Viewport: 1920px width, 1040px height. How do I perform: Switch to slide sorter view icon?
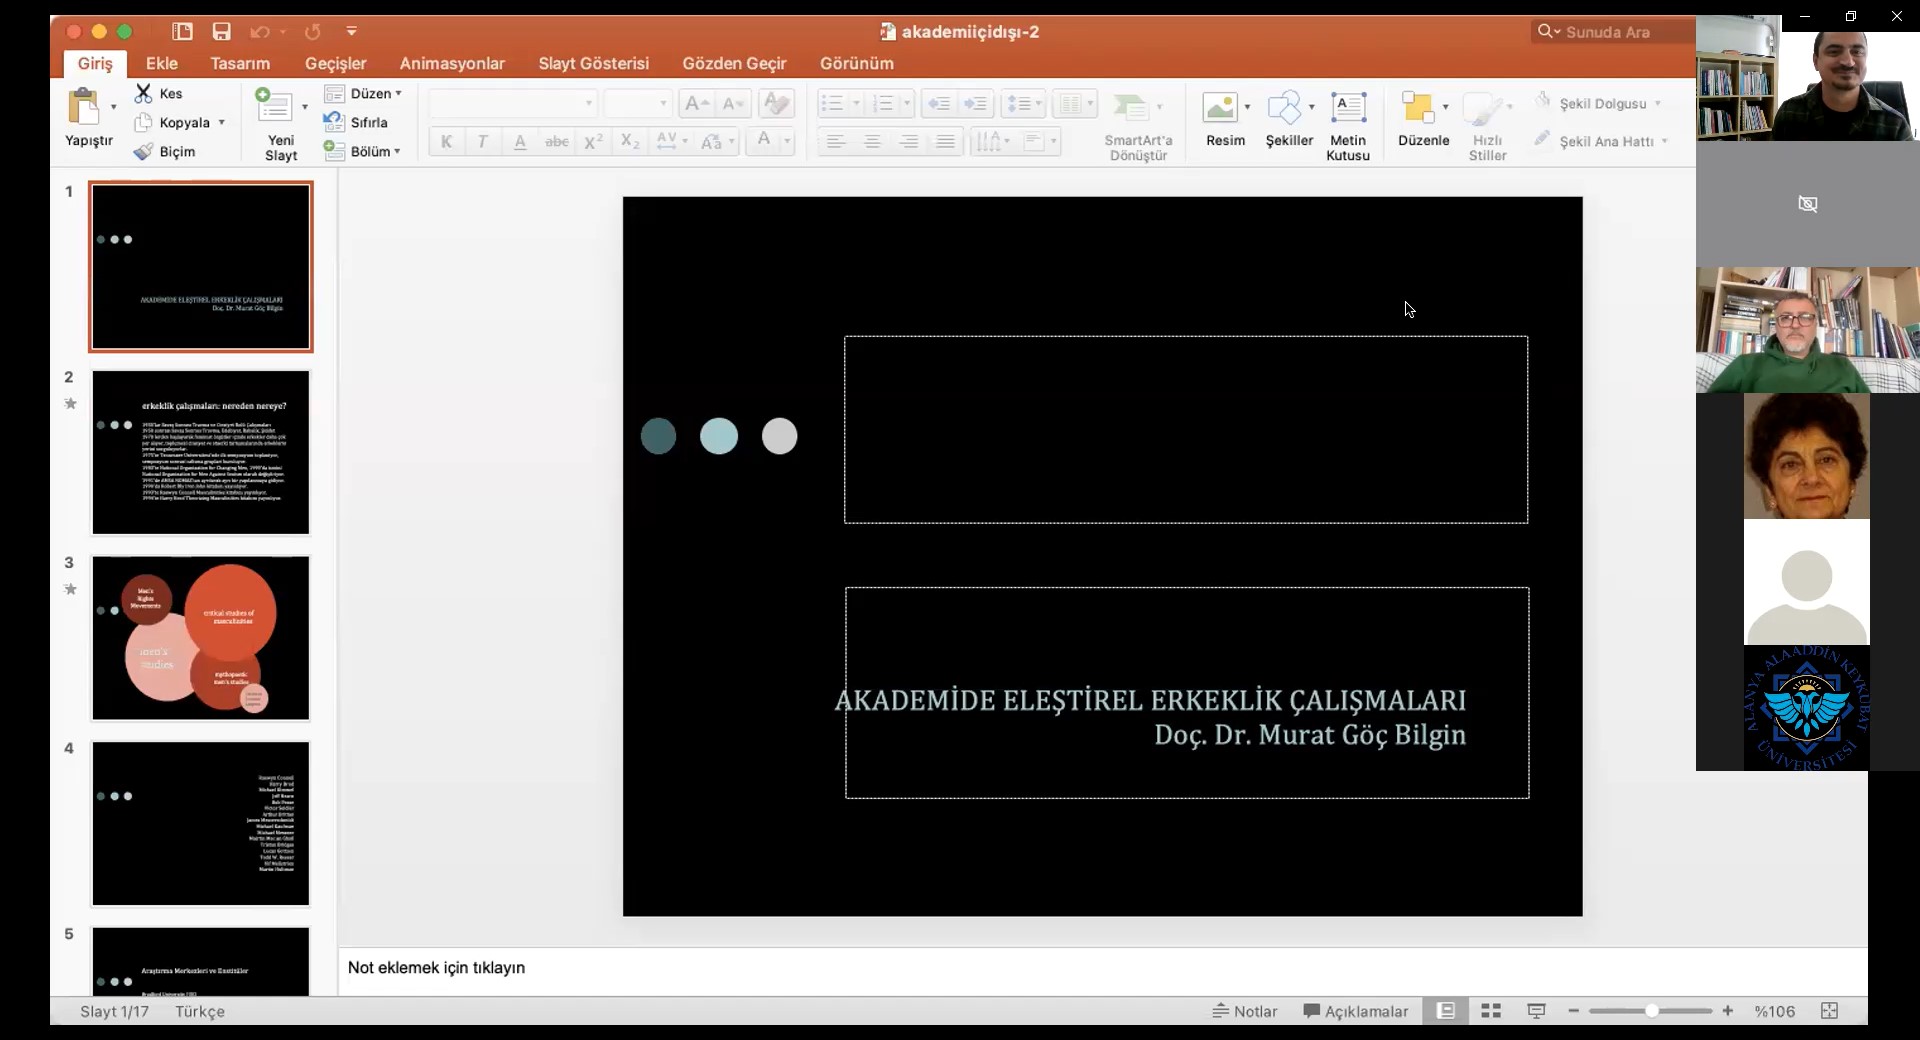(x=1491, y=1011)
